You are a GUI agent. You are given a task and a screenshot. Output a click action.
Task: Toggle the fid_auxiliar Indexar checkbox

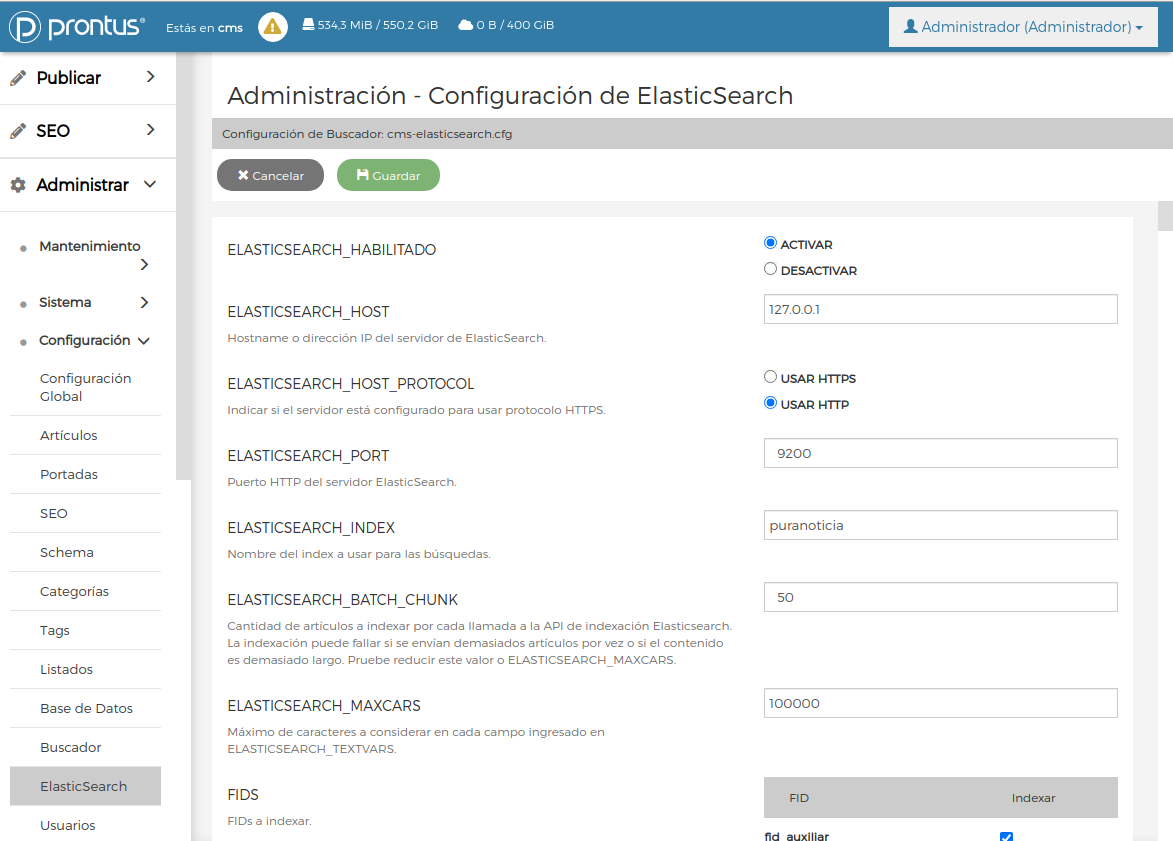point(1006,837)
